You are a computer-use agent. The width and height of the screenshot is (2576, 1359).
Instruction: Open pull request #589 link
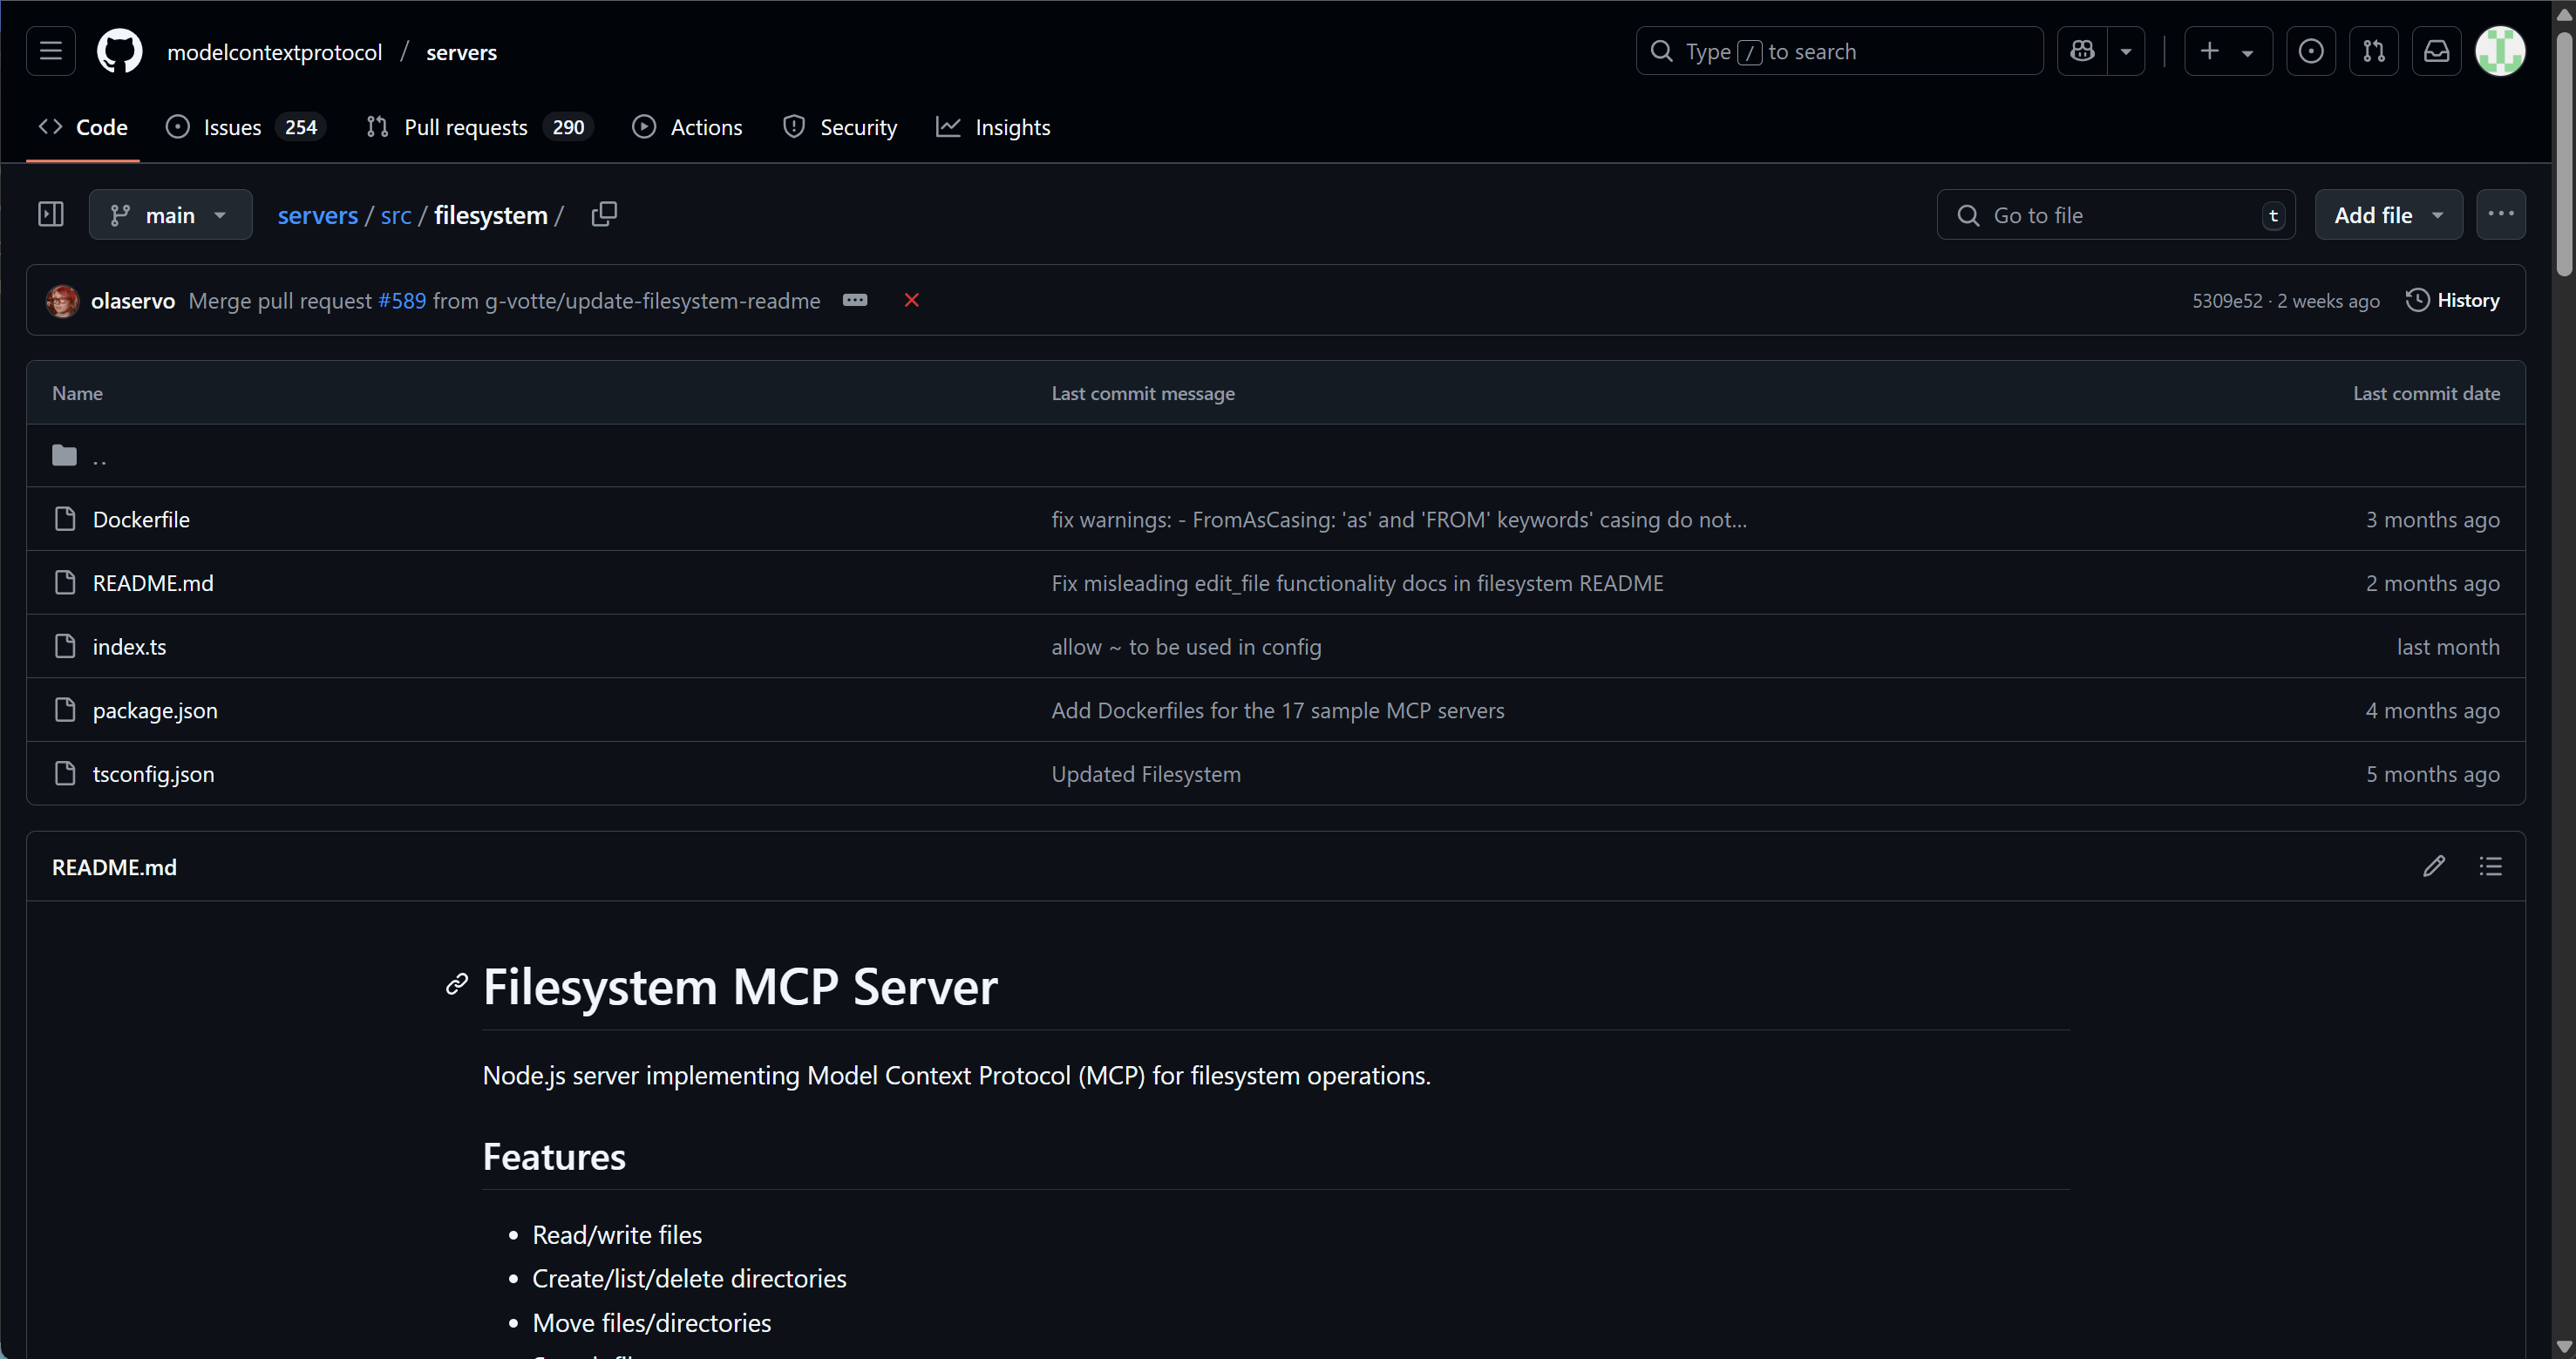(402, 300)
